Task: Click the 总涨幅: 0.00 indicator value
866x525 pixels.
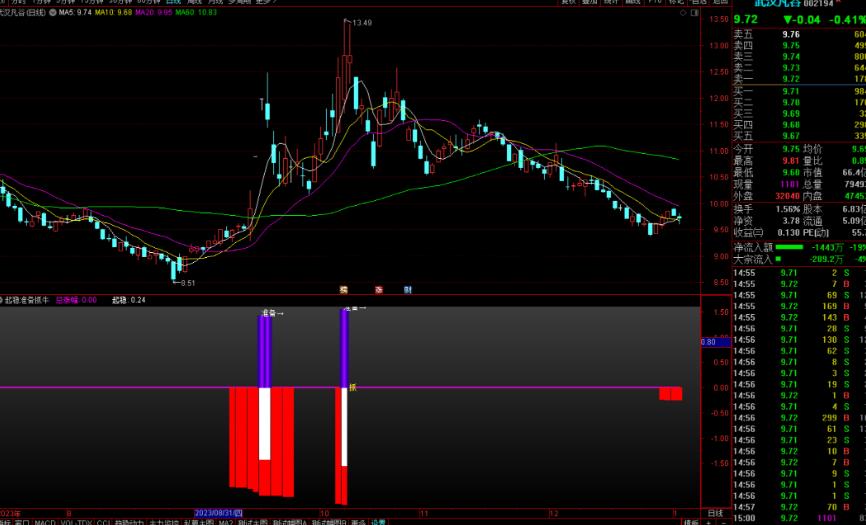Action: click(x=76, y=300)
